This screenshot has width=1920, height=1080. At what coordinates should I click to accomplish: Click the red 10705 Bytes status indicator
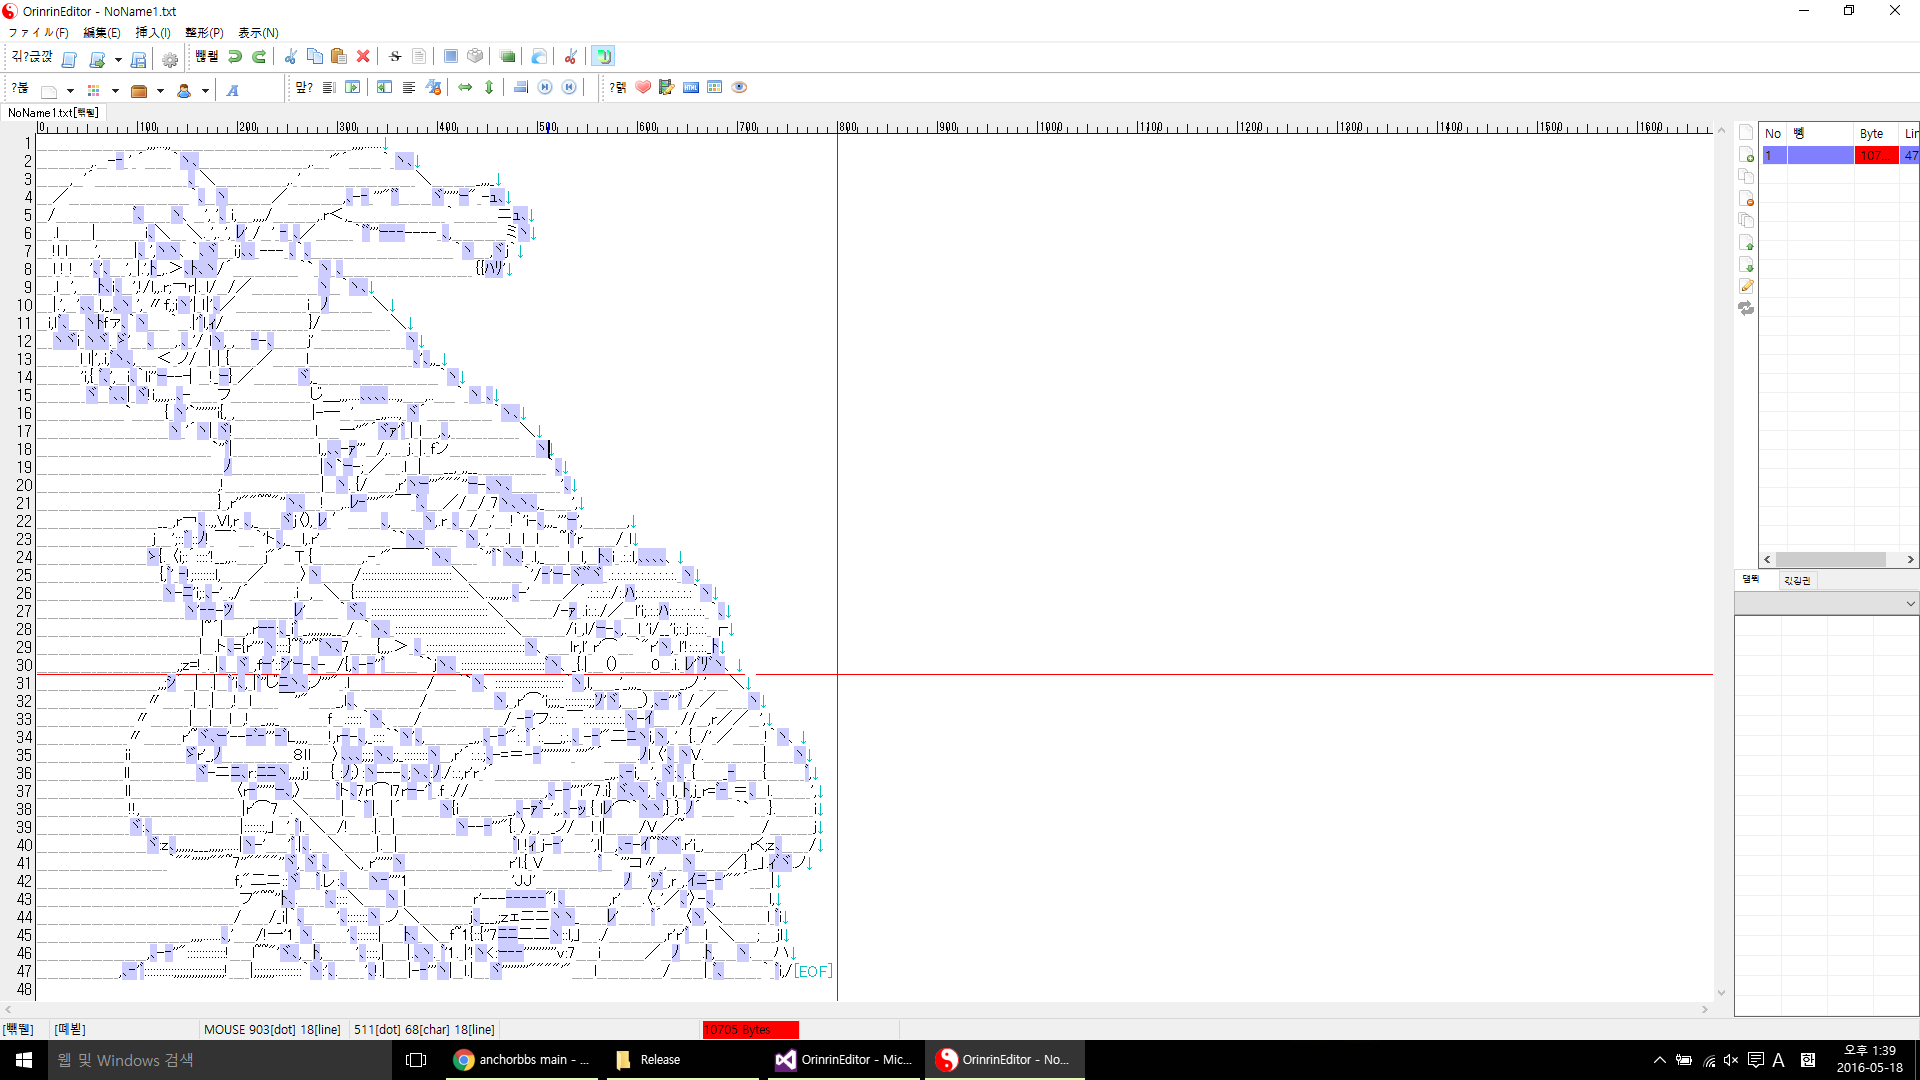[x=750, y=1029]
